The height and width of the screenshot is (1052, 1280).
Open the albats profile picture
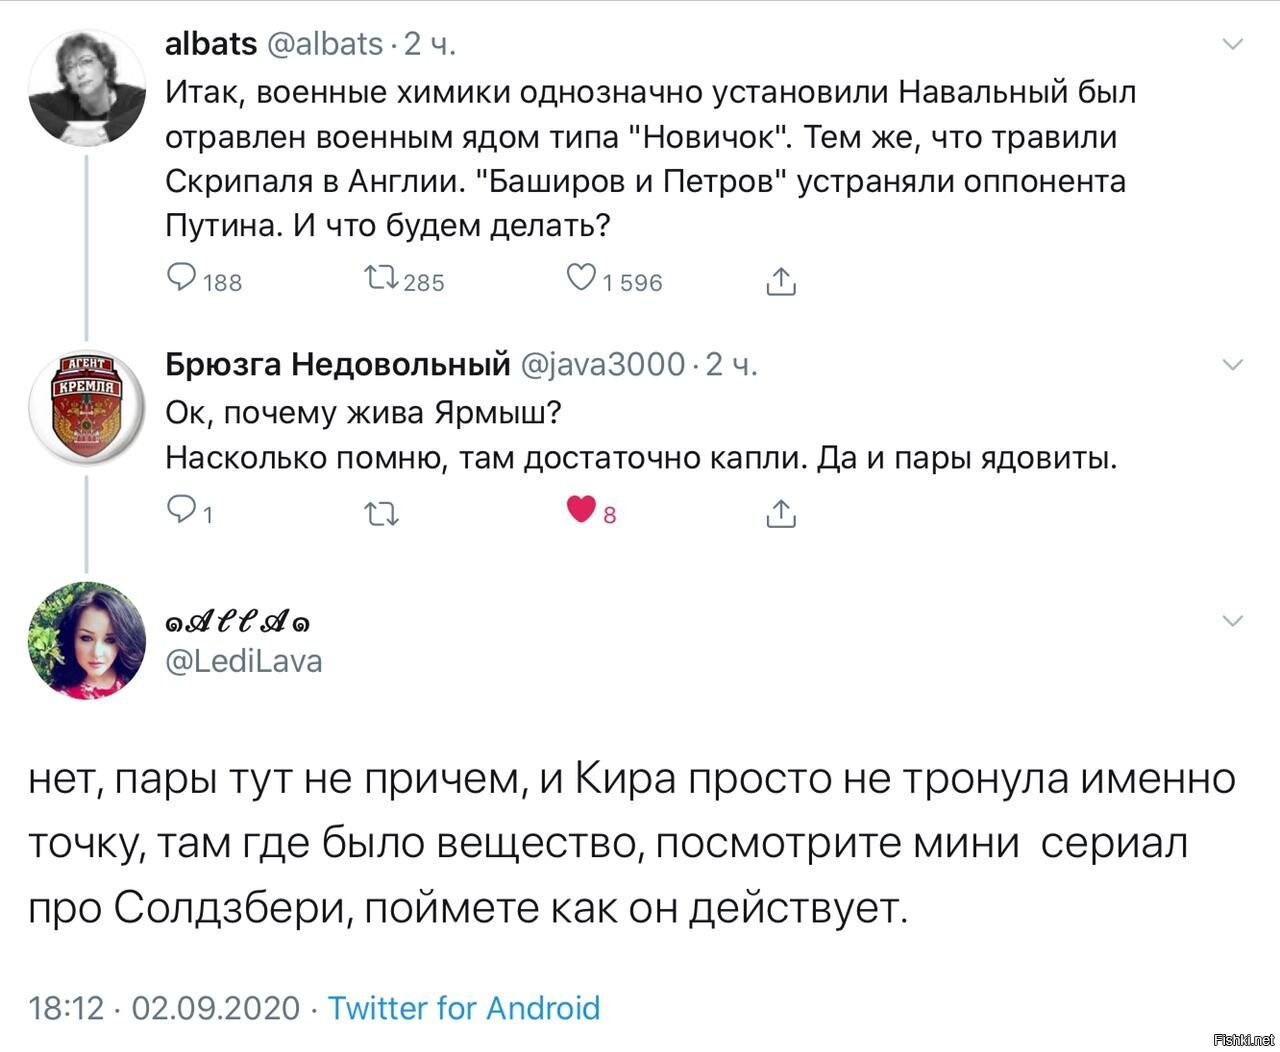(x=87, y=87)
